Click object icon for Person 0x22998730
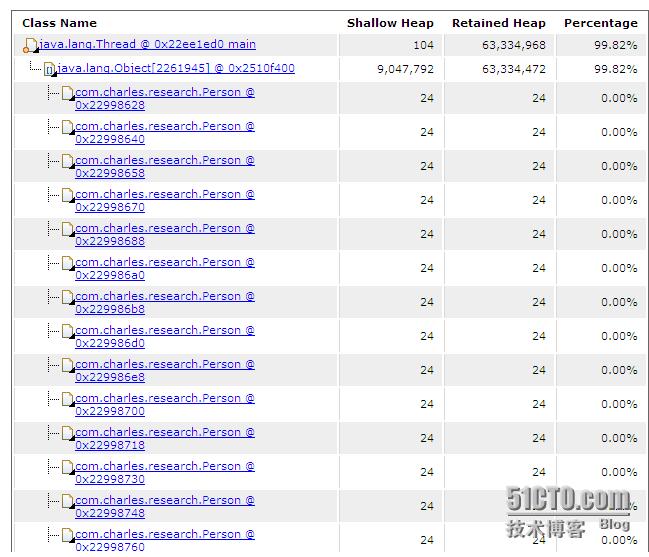This screenshot has width=649, height=557. click(x=68, y=466)
